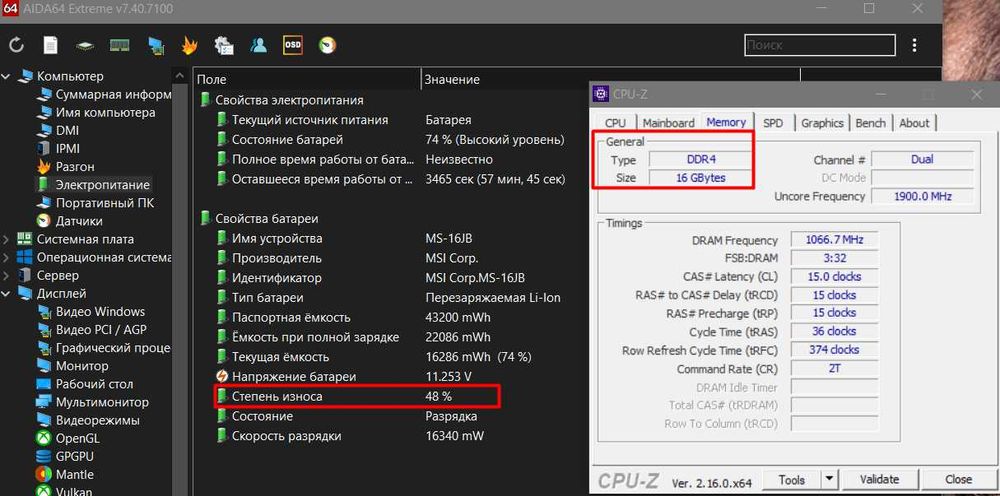Switch to the Mainboard tab in CPU-Z

668,123
